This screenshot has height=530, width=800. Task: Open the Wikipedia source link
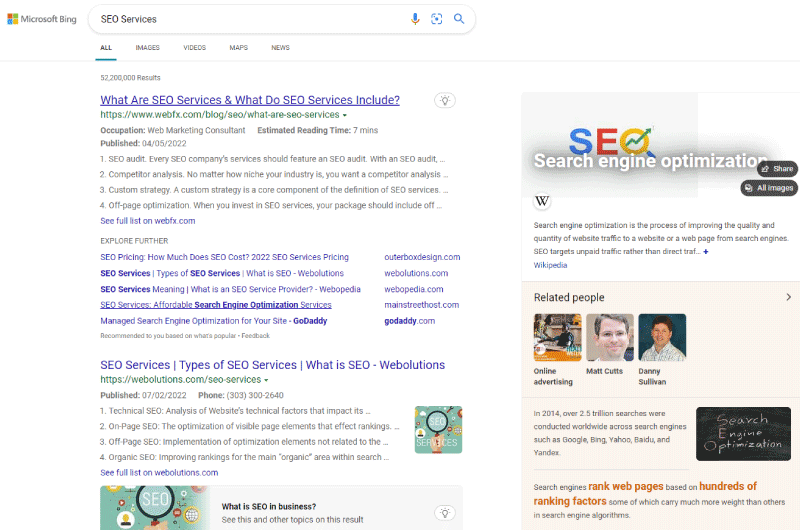click(550, 265)
